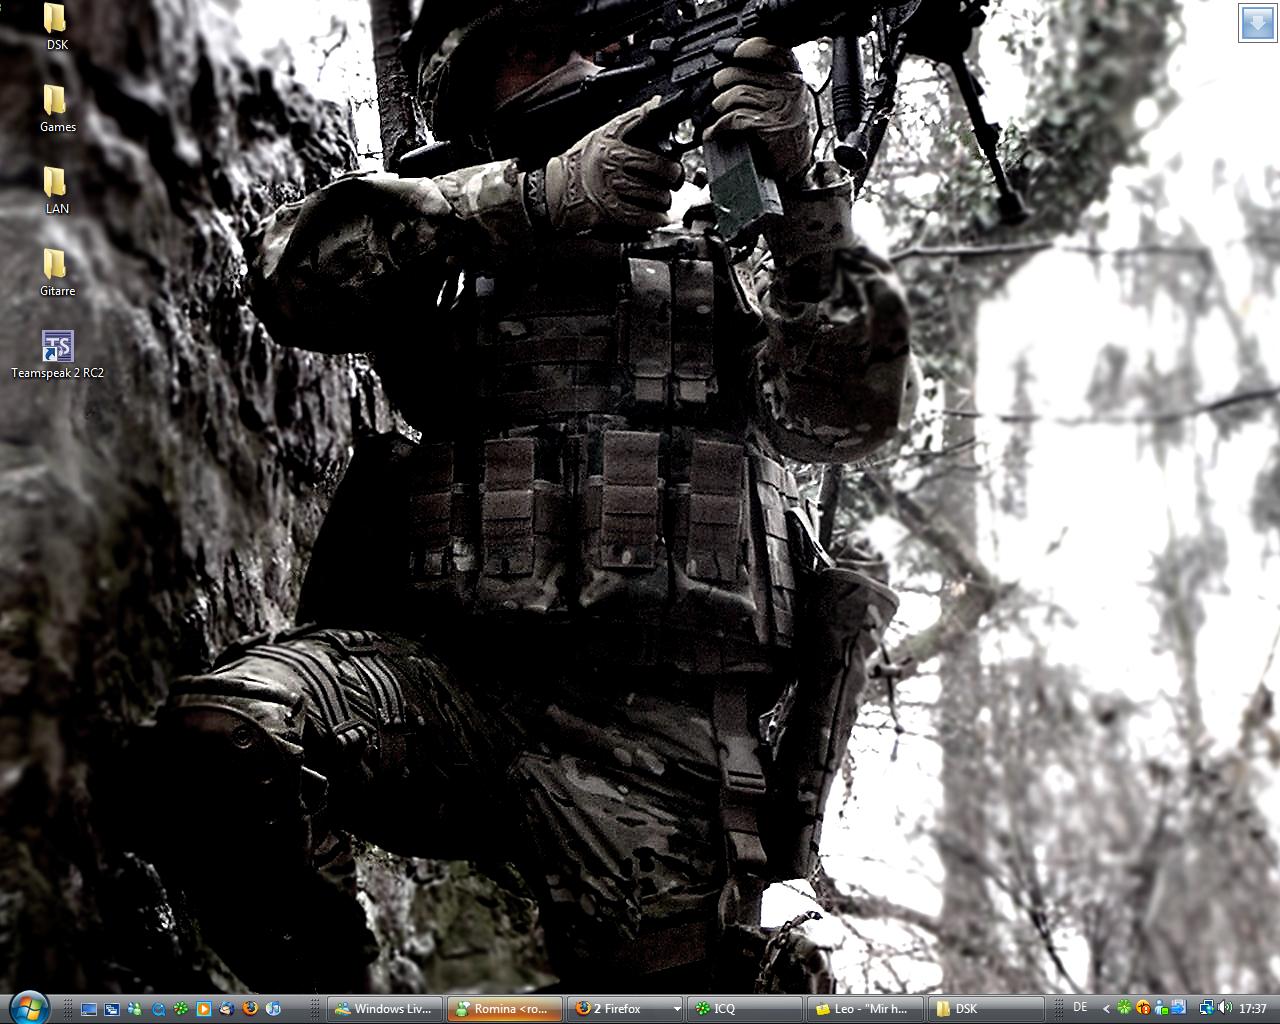Click the clock showing 17:37
This screenshot has width=1280, height=1024.
pos(1253,1009)
